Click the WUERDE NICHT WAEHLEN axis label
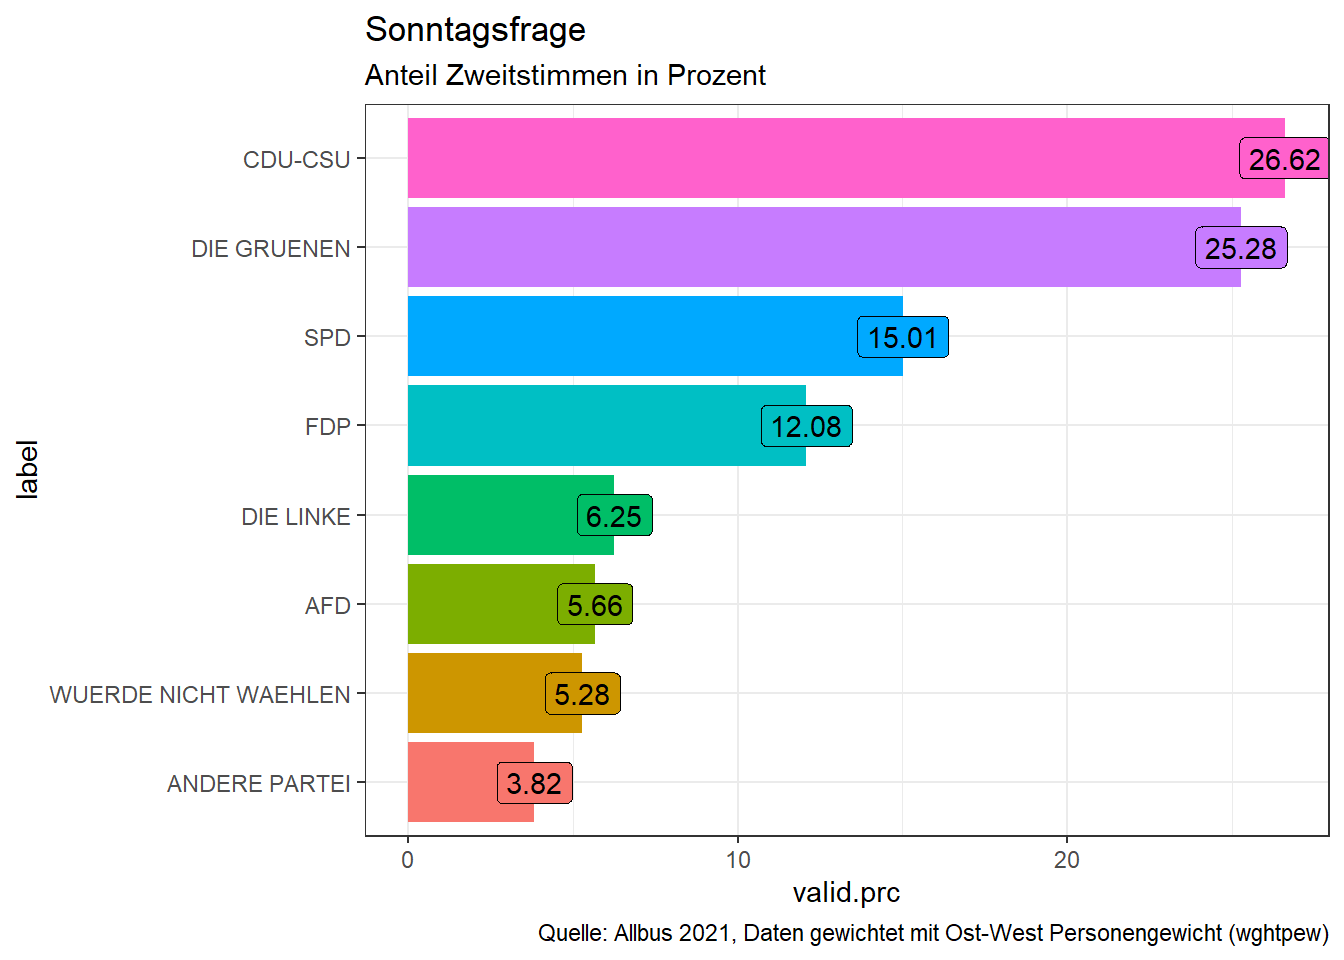This screenshot has width=1344, height=960. tap(200, 695)
